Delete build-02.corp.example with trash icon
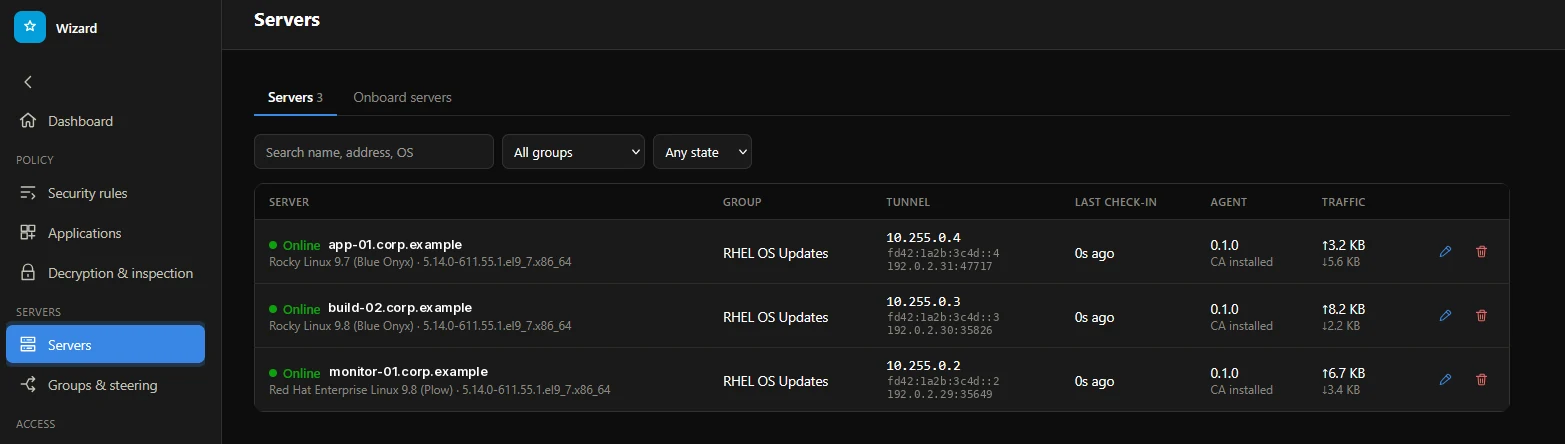Screen dimensions: 1565x444 tap(1481, 316)
